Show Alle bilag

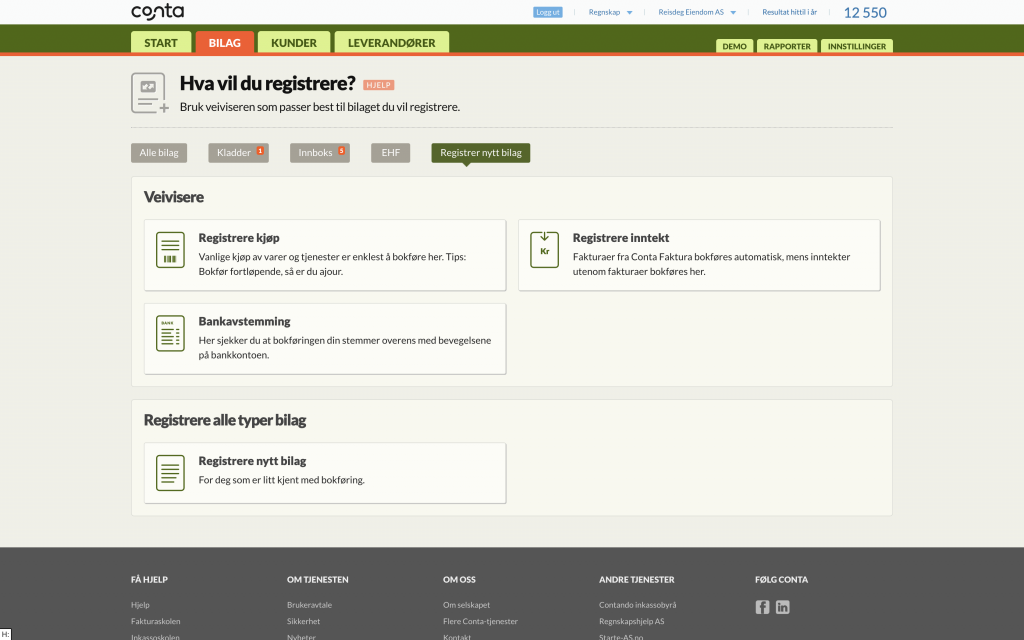(x=159, y=153)
